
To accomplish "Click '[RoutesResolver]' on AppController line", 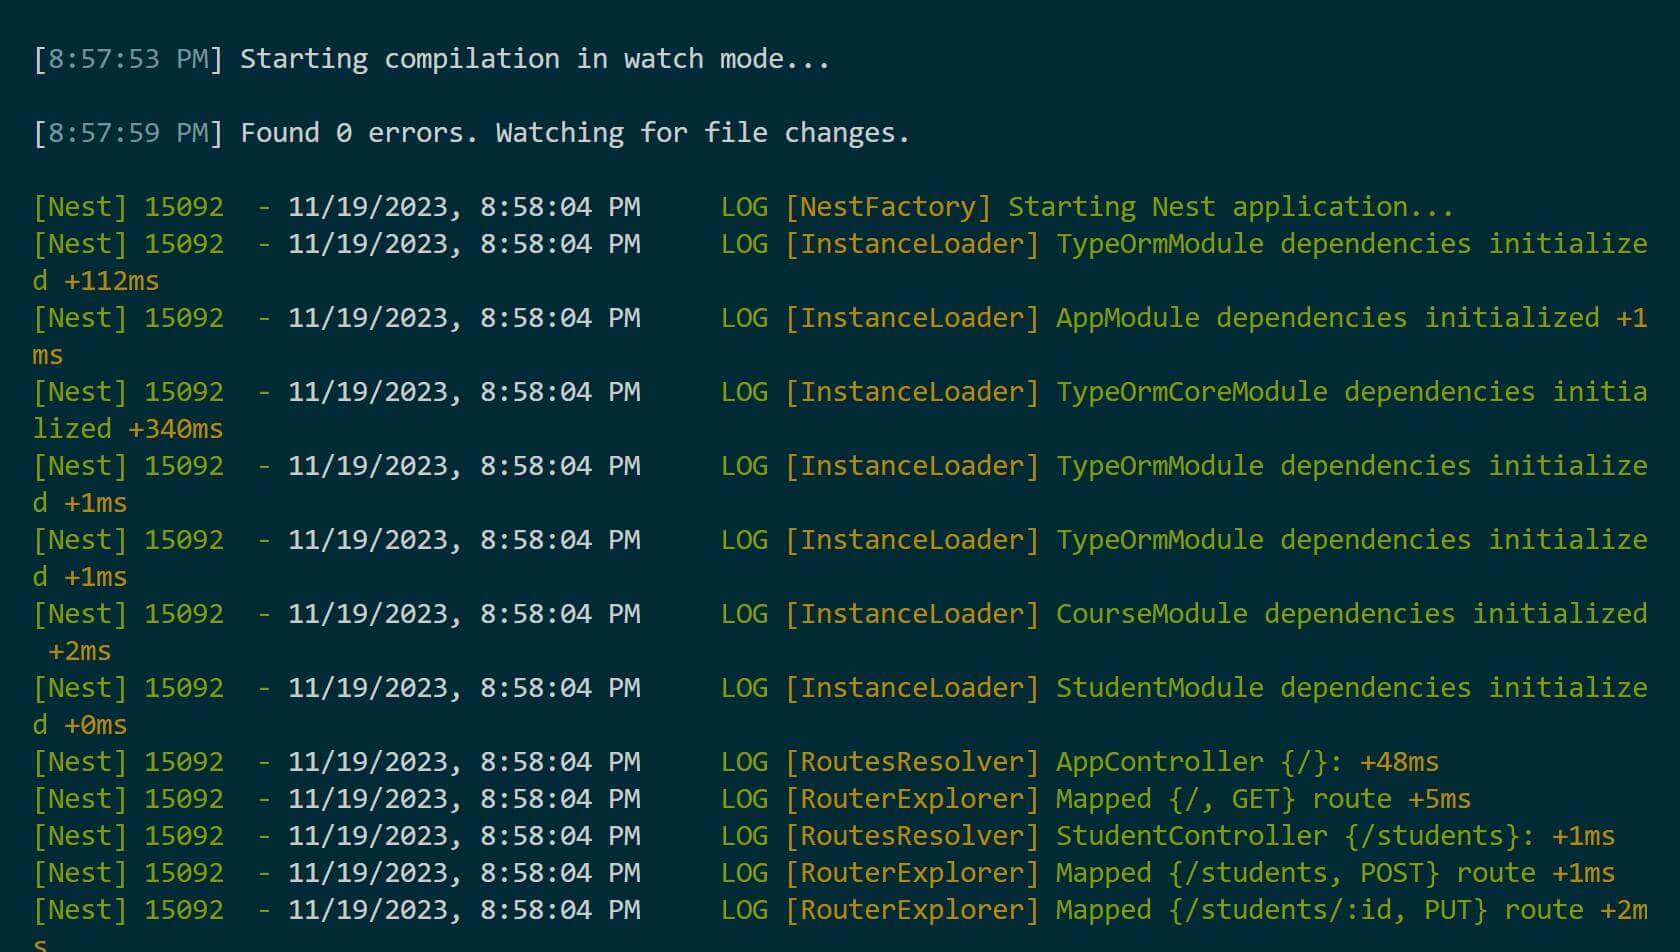I will 912,762.
